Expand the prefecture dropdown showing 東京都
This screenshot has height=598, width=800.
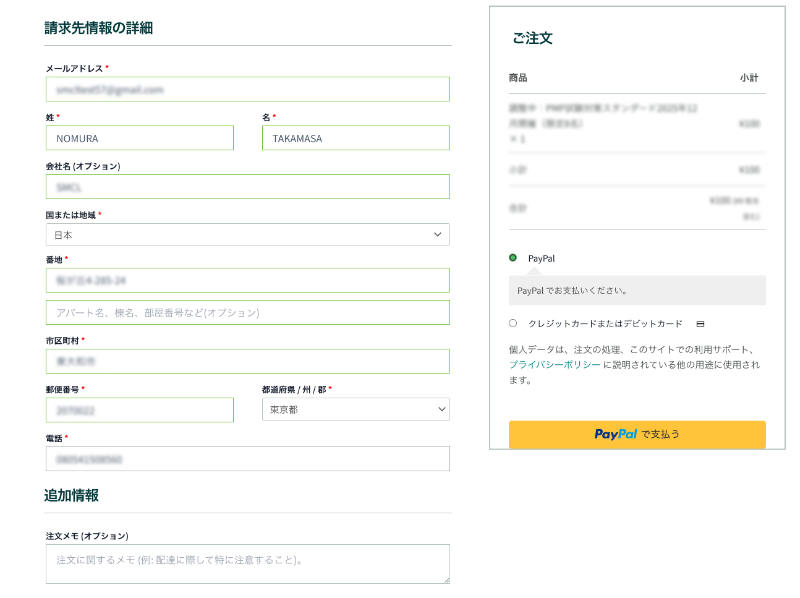tap(355, 409)
